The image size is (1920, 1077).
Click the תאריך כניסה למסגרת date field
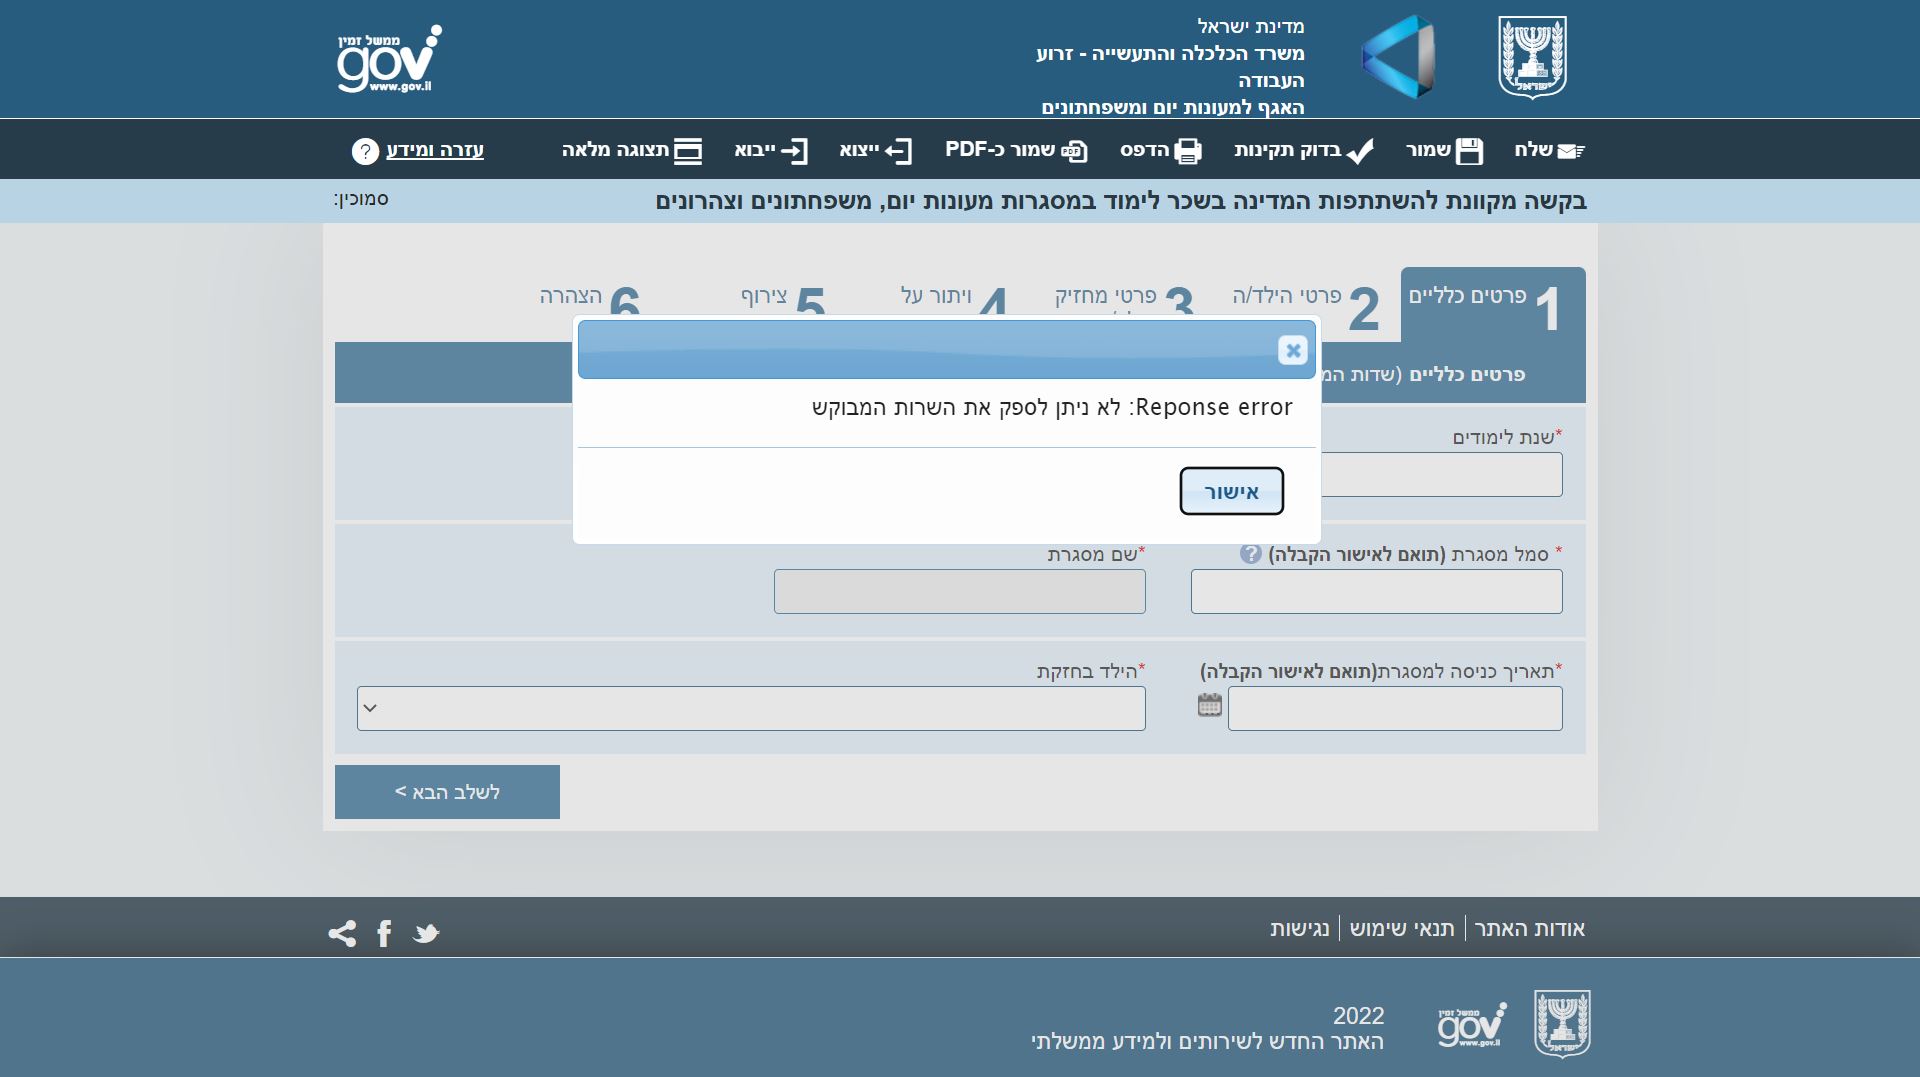click(x=1395, y=709)
